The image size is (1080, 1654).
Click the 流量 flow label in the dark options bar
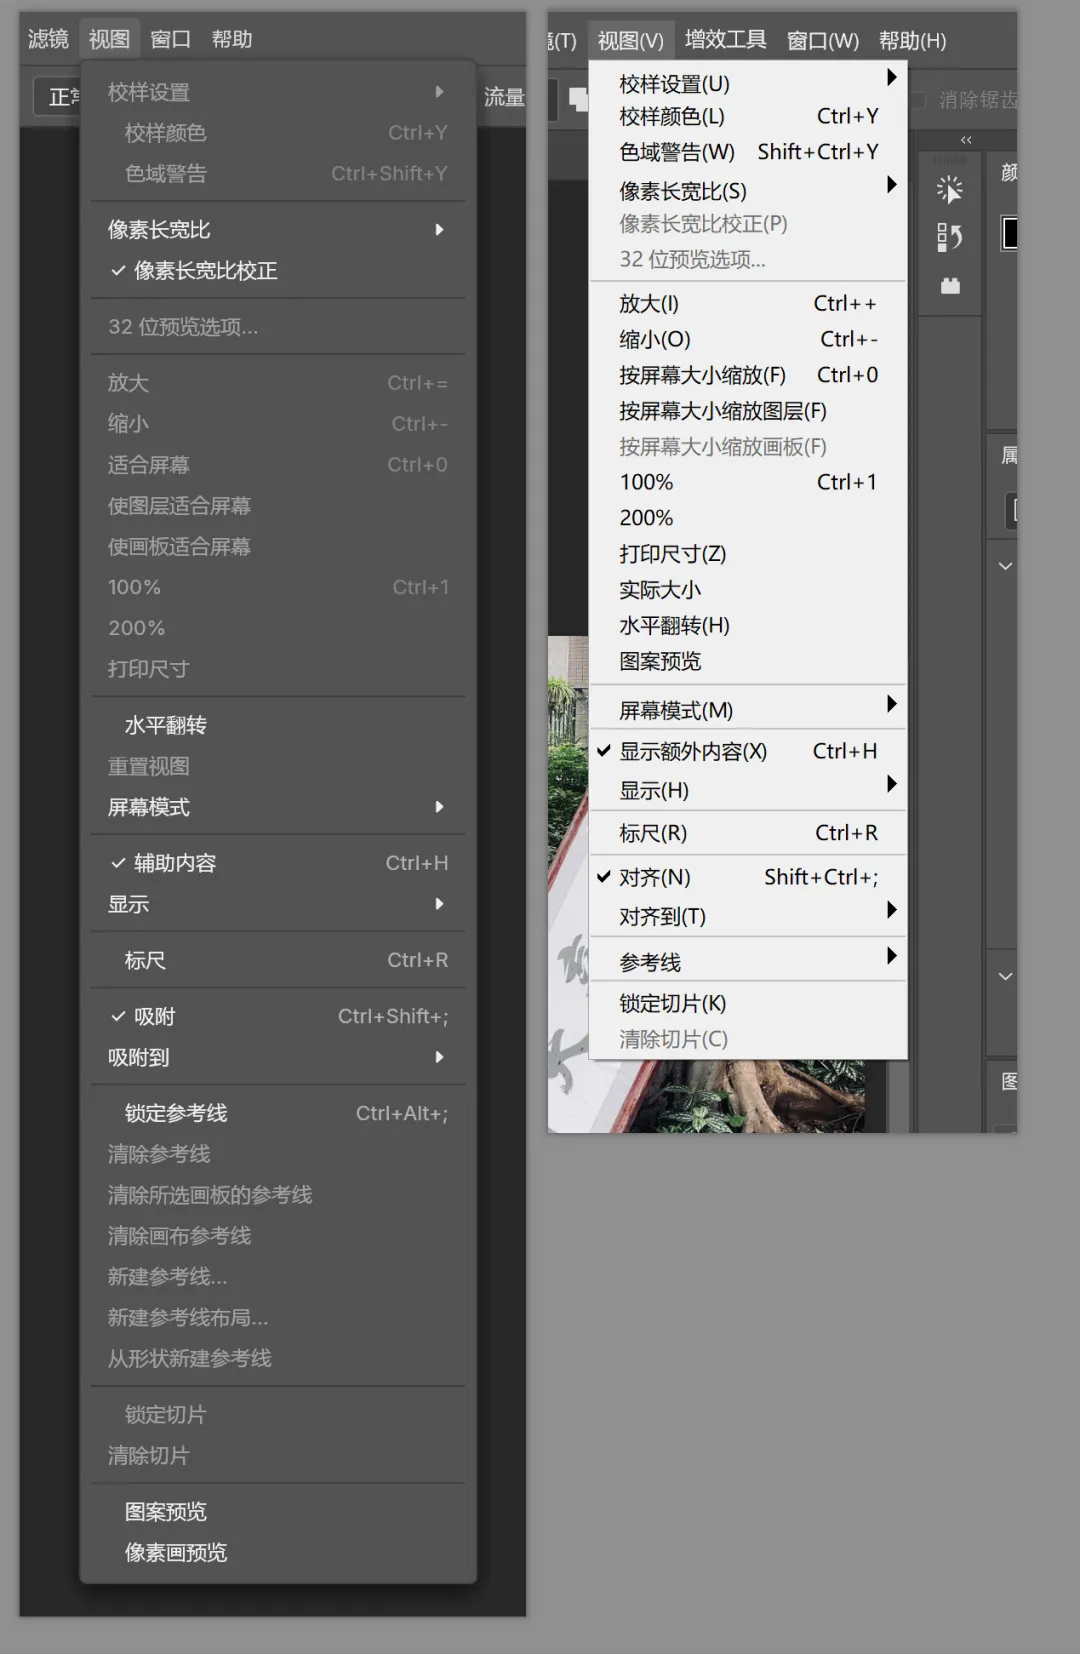(504, 97)
